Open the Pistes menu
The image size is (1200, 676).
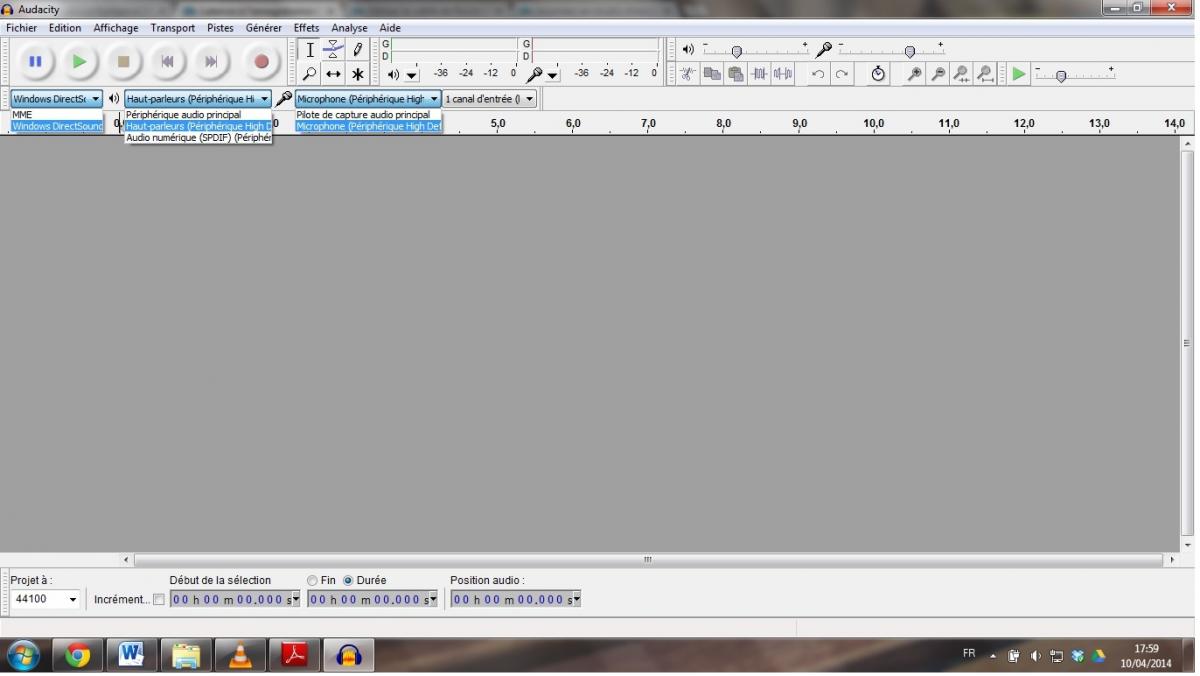point(220,28)
